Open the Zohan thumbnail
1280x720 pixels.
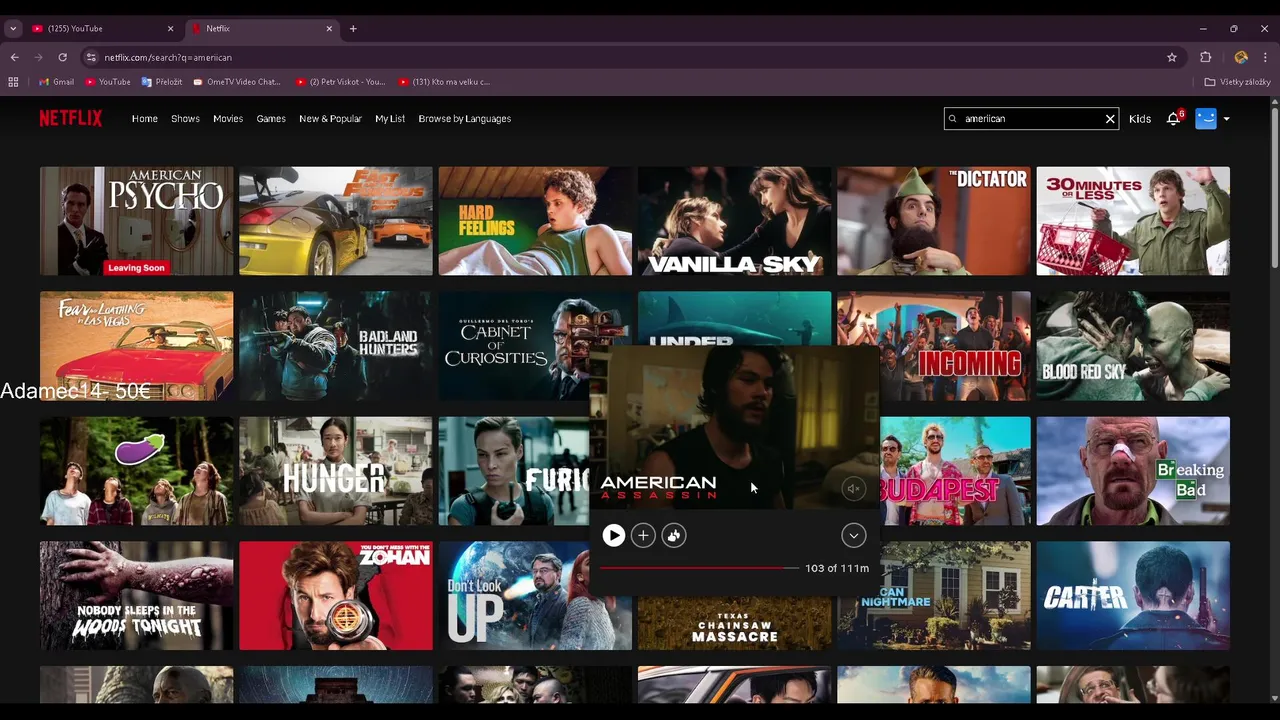click(x=336, y=596)
